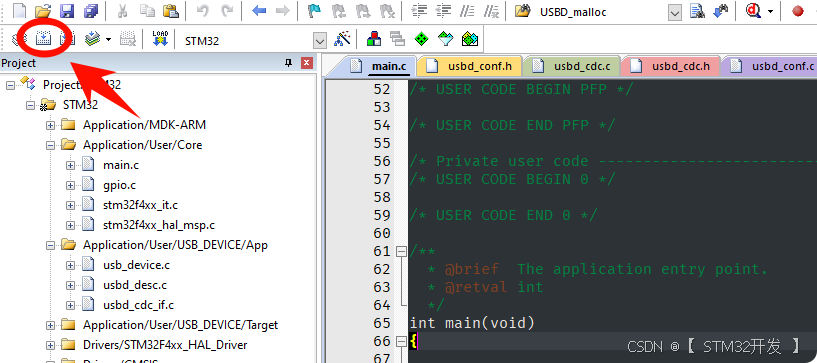Expand main.c includes in the project tree
817x363 pixels.
point(70,165)
